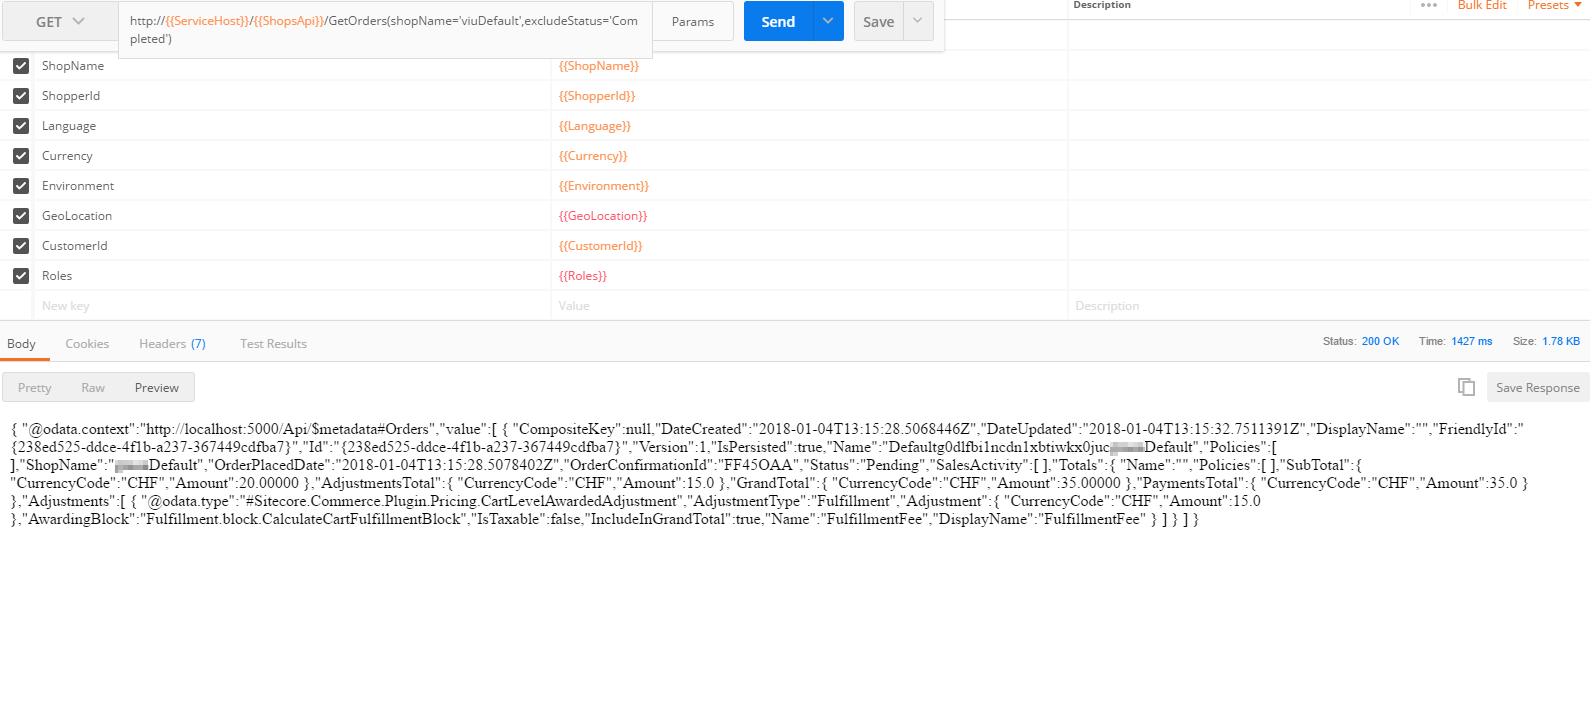This screenshot has width=1590, height=708.
Task: Uncheck the GeoLocation header row
Action: (x=21, y=216)
